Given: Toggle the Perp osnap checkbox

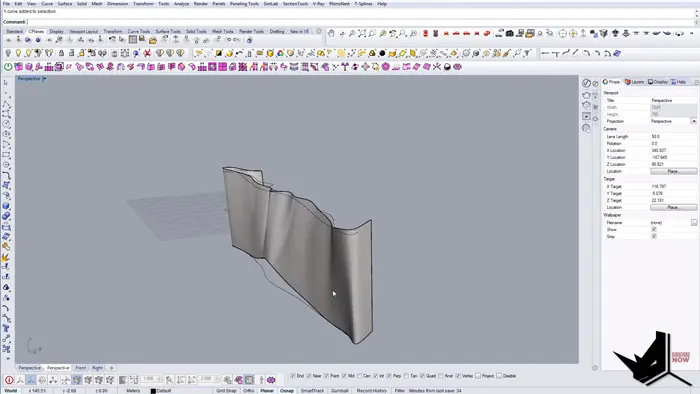Looking at the screenshot, I should point(389,376).
